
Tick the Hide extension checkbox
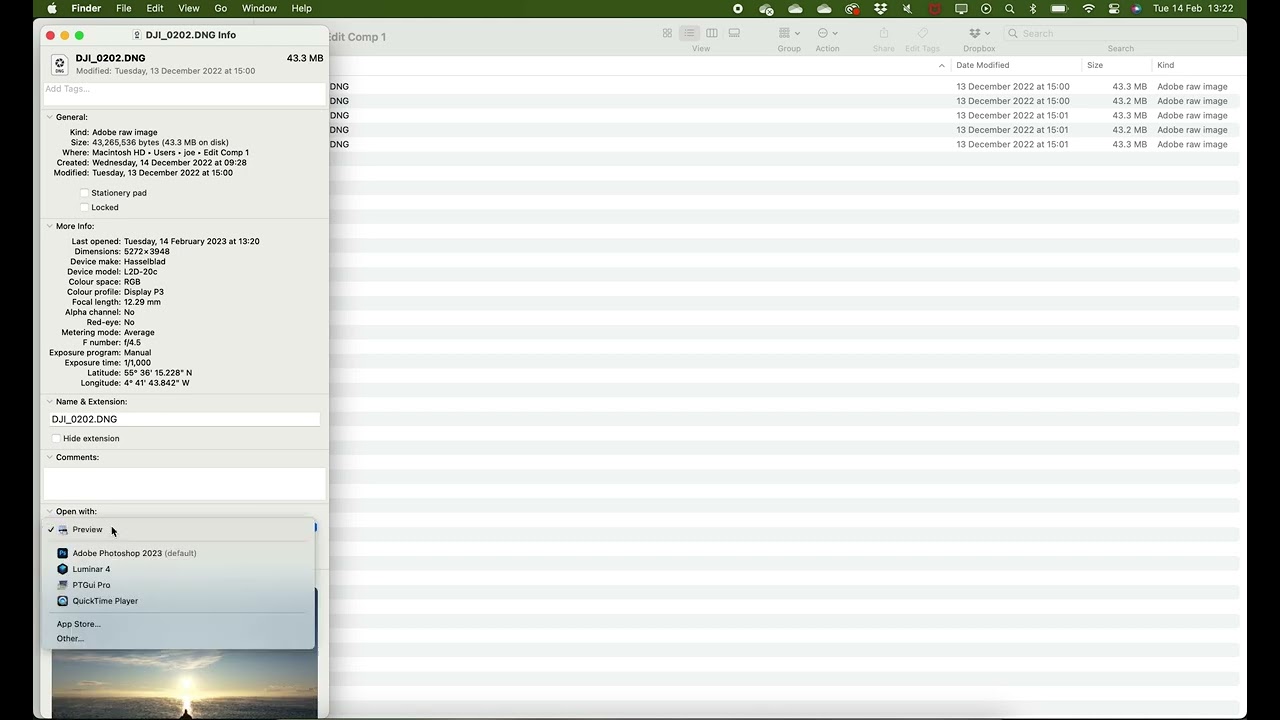tap(56, 439)
